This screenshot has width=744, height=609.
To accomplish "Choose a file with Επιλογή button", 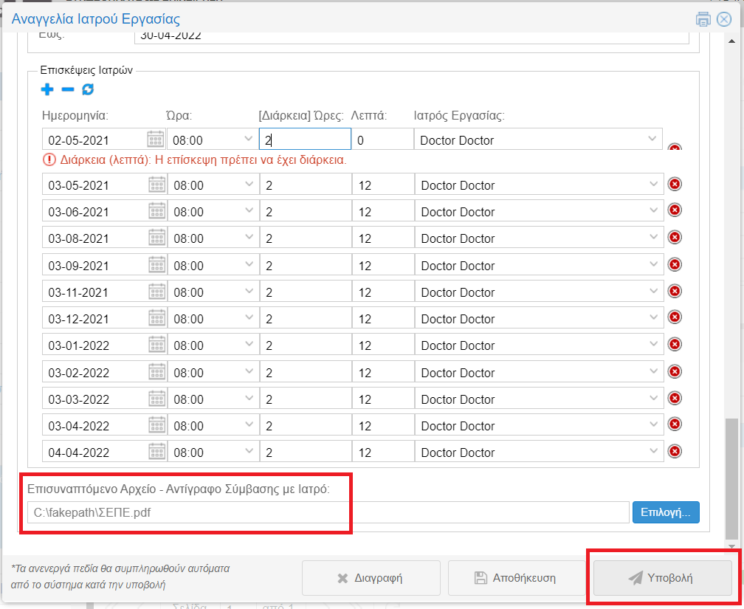I will pyautogui.click(x=666, y=512).
